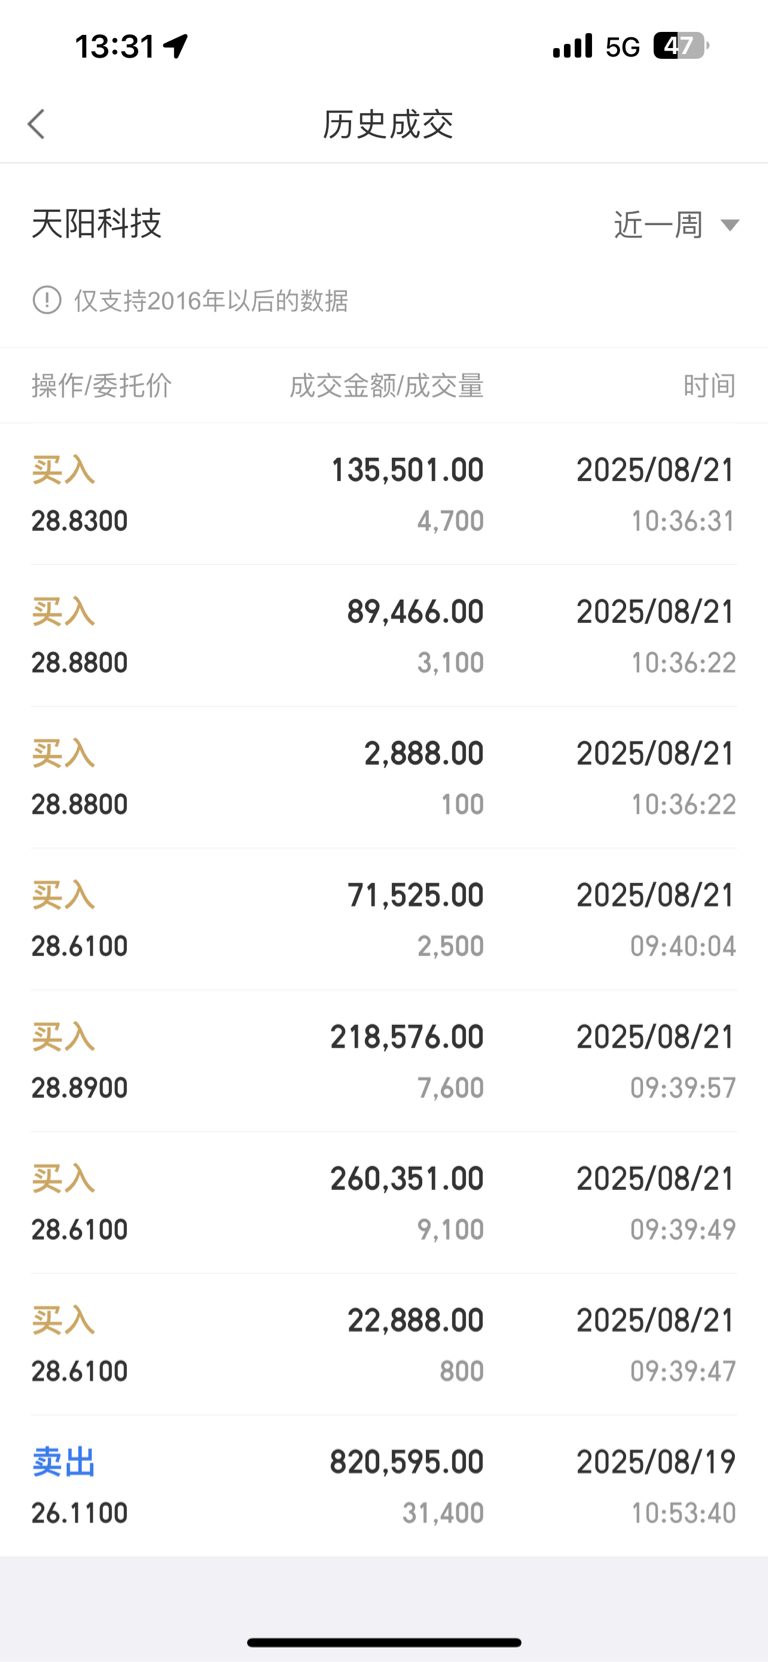Tap the cellular signal bars icon
768x1662 pixels.
tap(573, 46)
